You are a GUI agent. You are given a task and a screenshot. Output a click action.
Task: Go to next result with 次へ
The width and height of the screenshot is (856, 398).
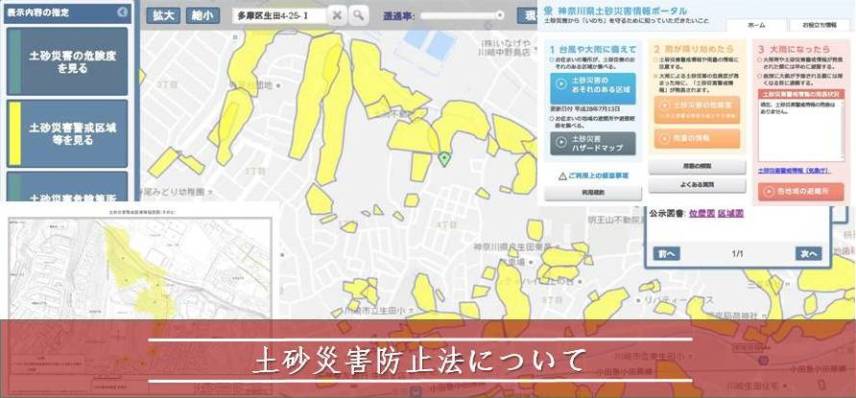[x=808, y=254]
